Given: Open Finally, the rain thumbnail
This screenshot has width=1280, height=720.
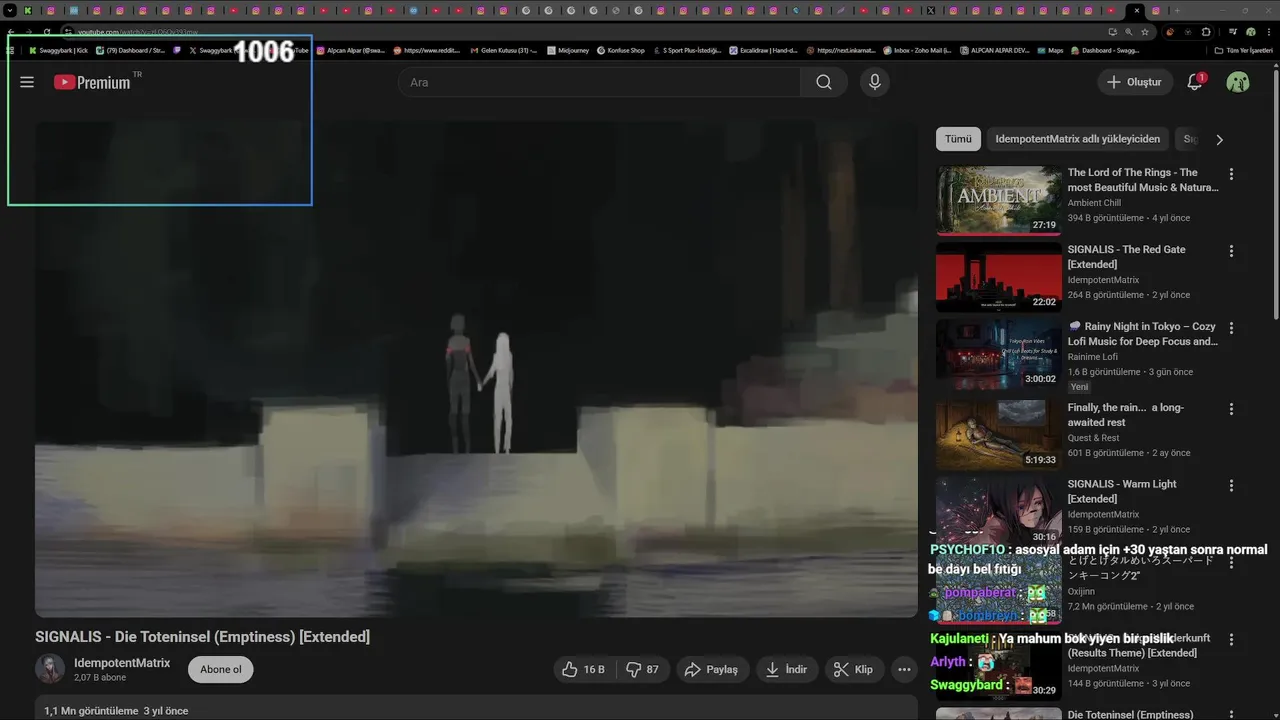Looking at the screenshot, I should pos(999,435).
